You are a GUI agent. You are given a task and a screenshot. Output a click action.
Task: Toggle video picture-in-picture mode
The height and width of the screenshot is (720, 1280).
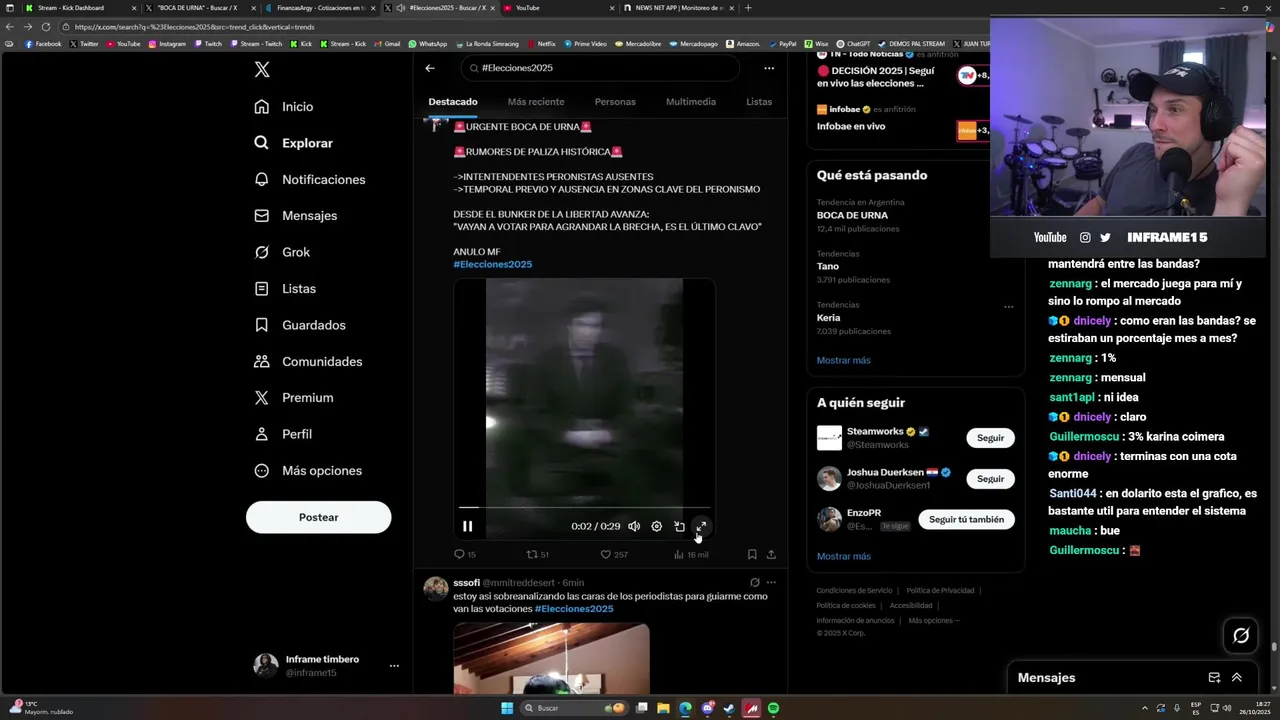679,527
